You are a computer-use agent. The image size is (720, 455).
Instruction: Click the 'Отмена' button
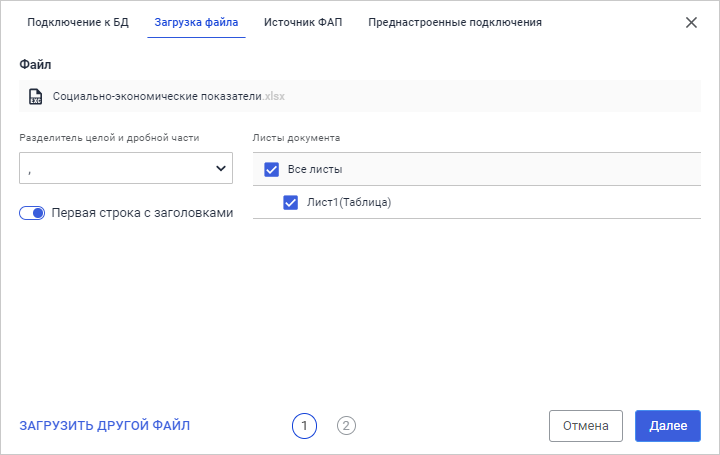pyautogui.click(x=586, y=426)
